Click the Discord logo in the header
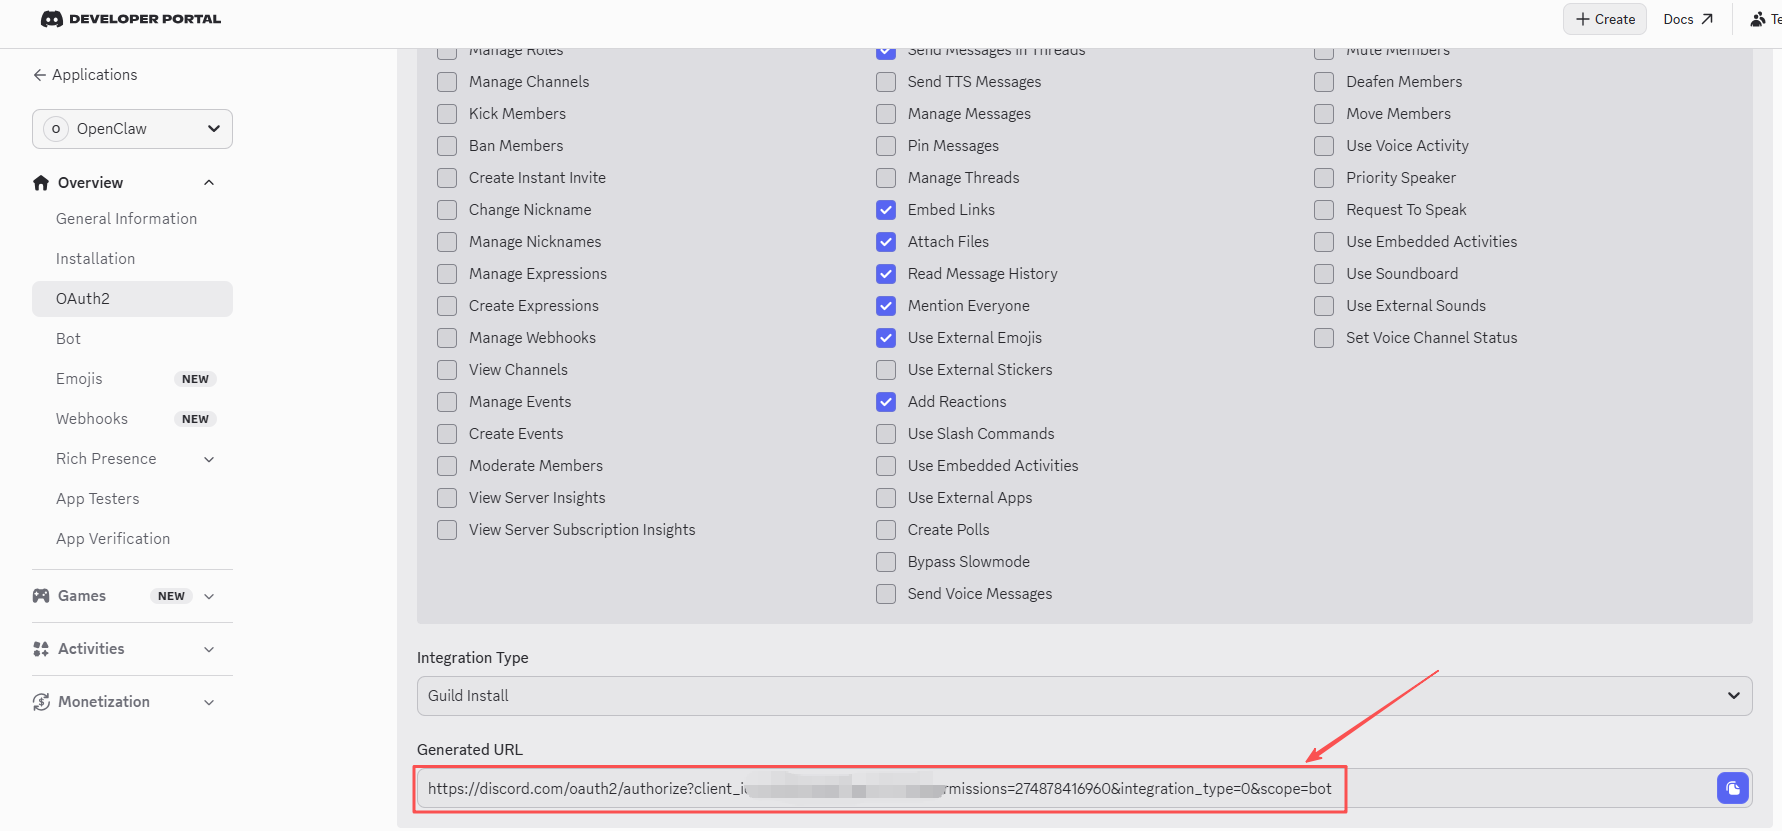The image size is (1782, 831). [52, 19]
